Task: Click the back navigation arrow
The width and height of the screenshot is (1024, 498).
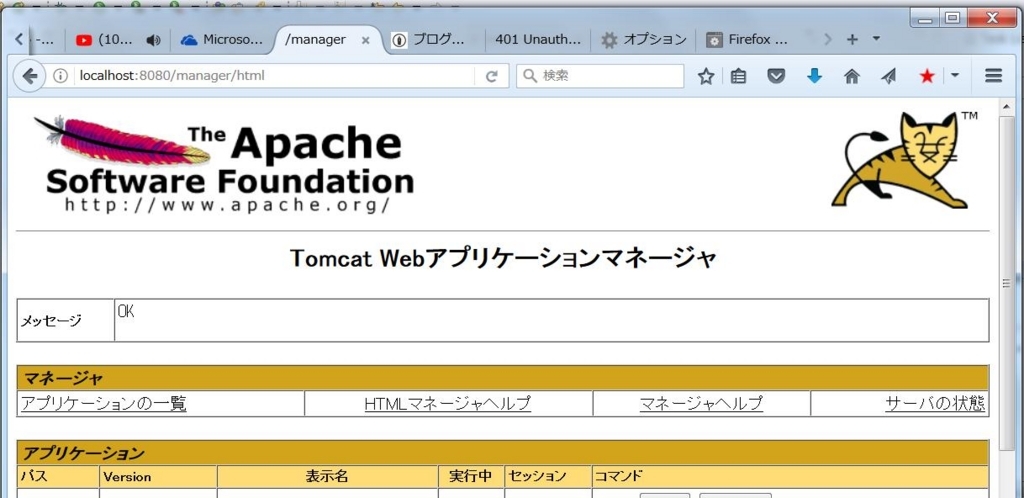Action: [28, 76]
